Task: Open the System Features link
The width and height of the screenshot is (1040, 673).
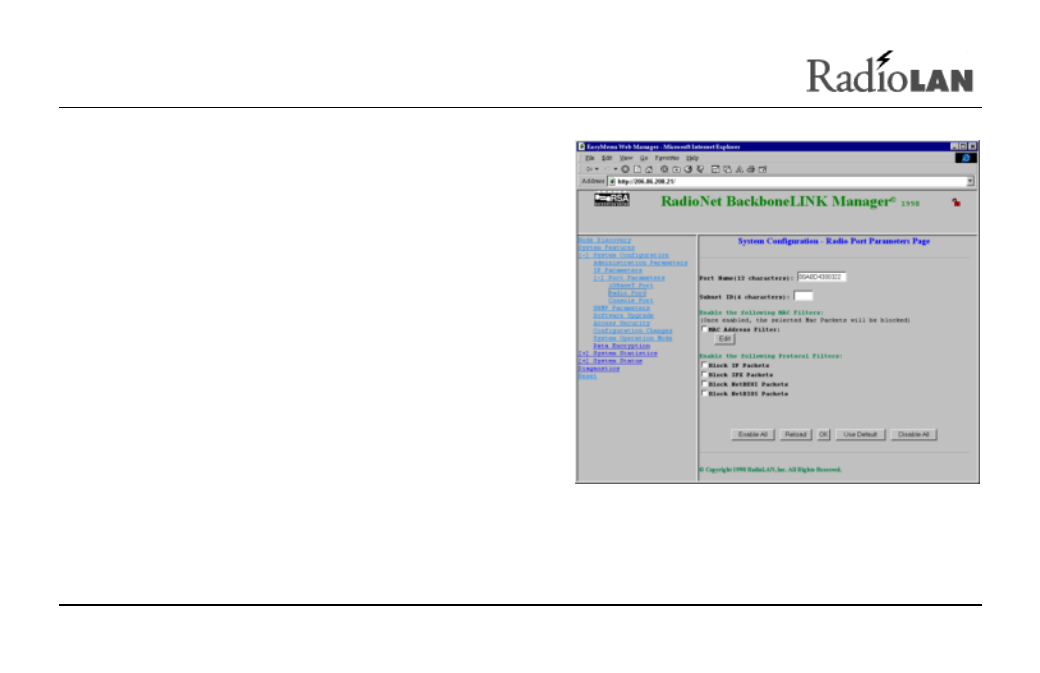Action: pos(606,247)
